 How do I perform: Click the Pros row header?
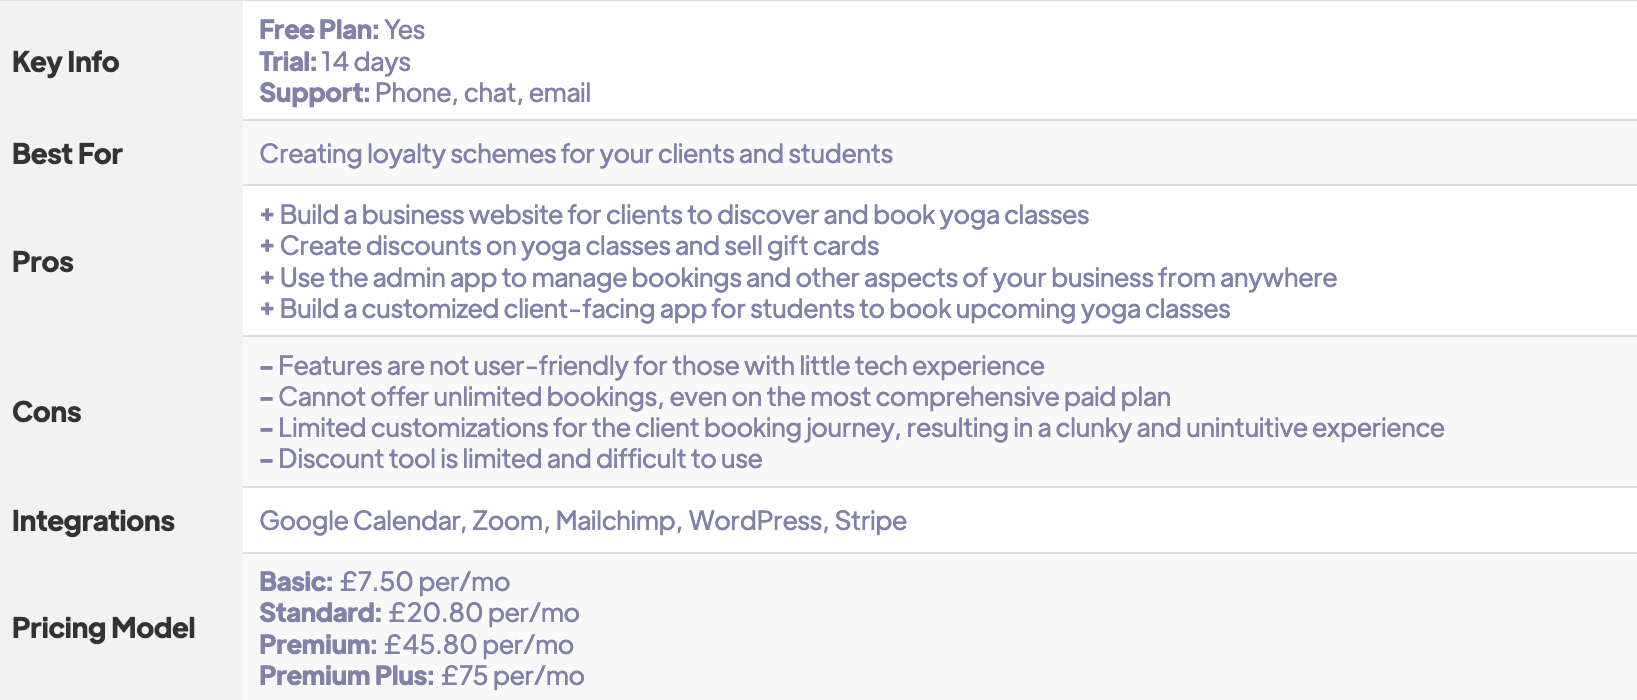(43, 262)
